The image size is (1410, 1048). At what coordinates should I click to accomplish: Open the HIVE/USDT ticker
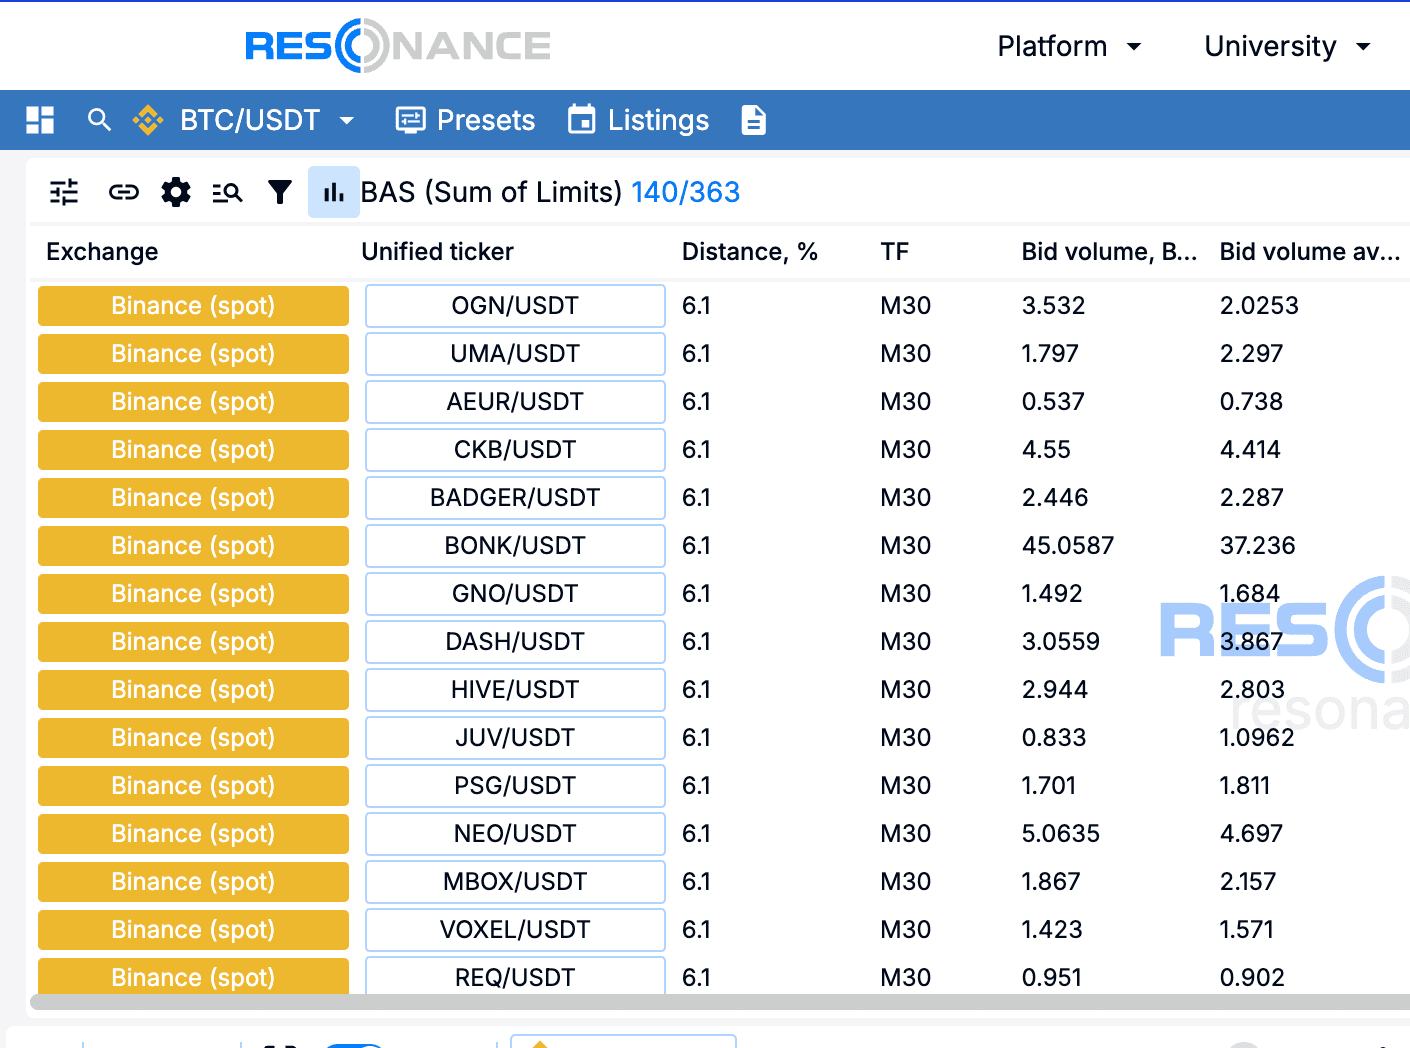(515, 690)
